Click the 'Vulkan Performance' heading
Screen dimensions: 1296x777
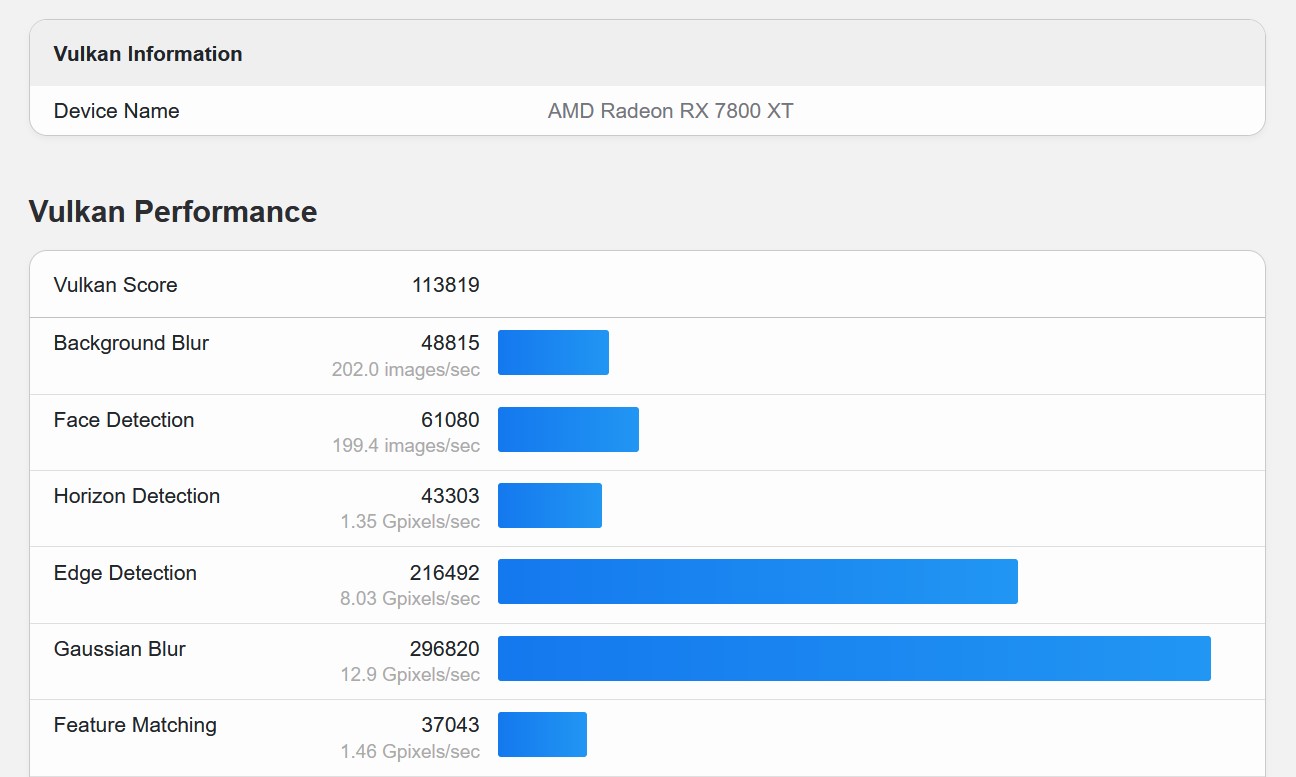(173, 212)
